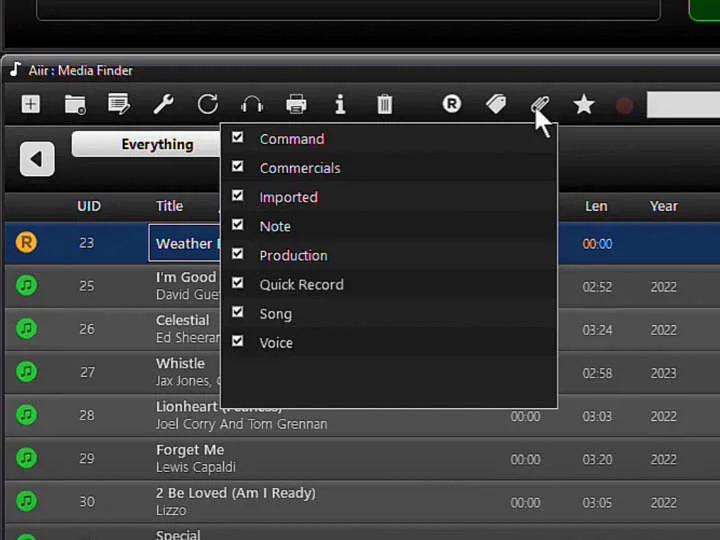
Task: Open the wrench settings tool
Action: click(x=163, y=104)
